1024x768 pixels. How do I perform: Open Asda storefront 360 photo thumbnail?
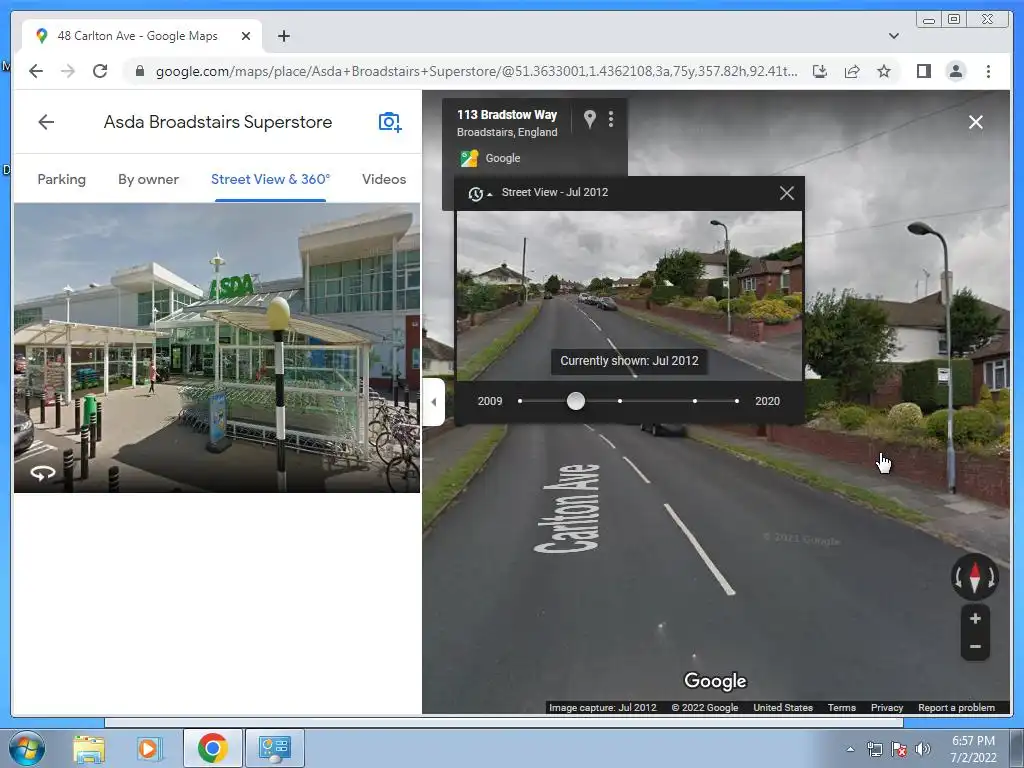tap(217, 347)
